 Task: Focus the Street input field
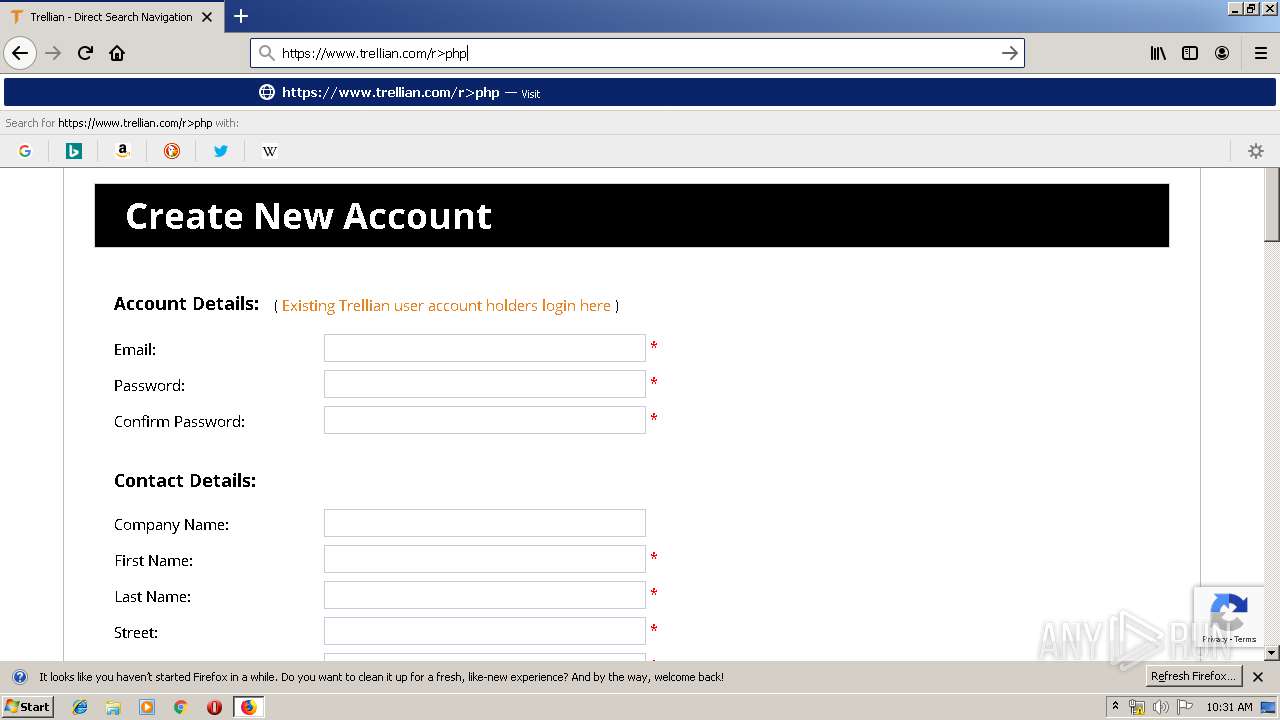click(485, 631)
